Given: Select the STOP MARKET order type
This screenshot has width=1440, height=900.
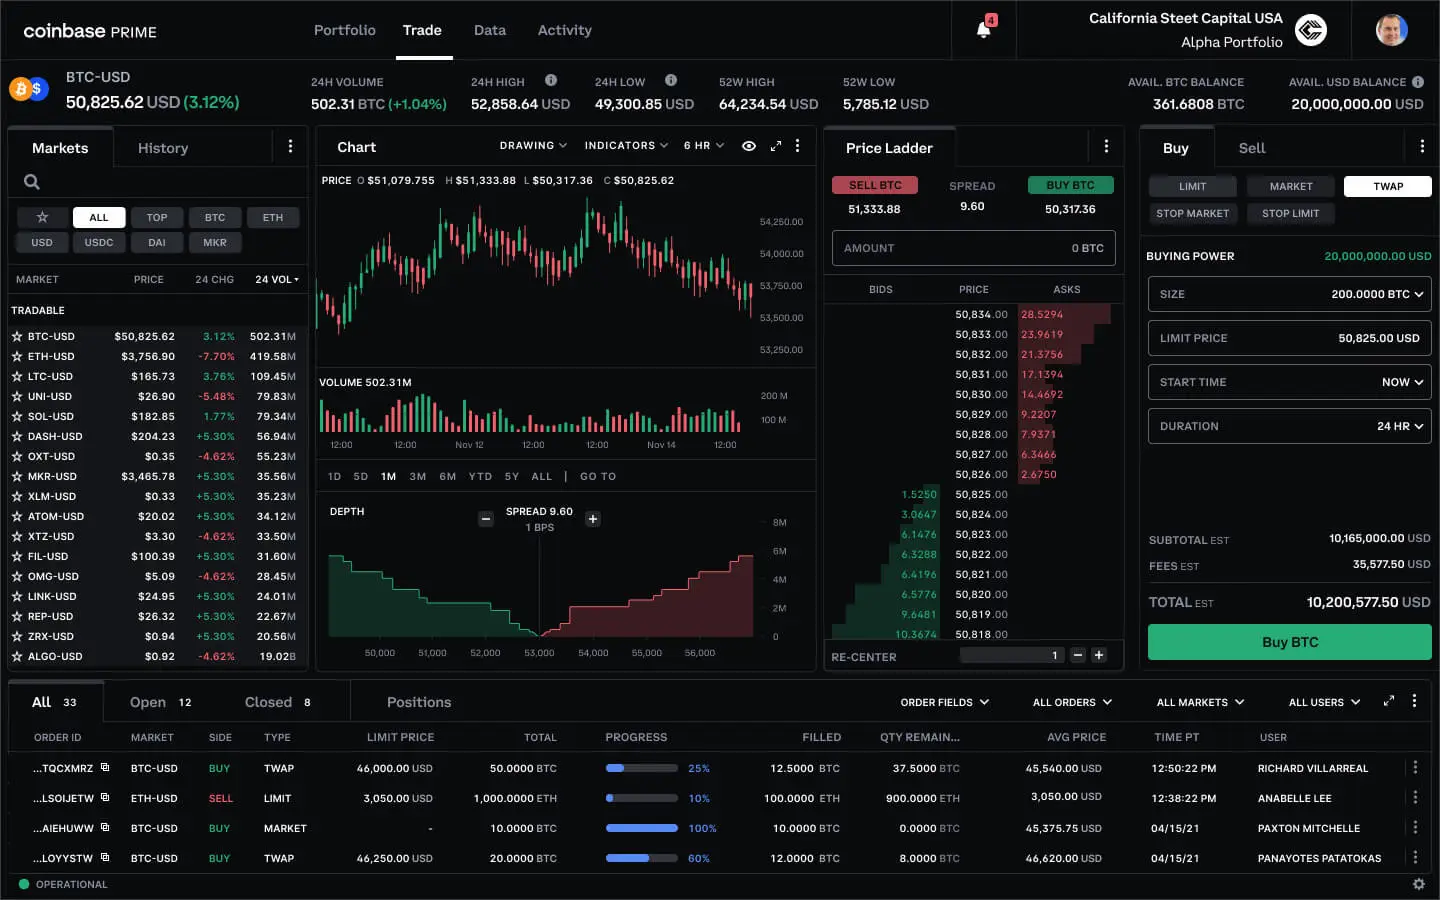Looking at the screenshot, I should (x=1192, y=213).
